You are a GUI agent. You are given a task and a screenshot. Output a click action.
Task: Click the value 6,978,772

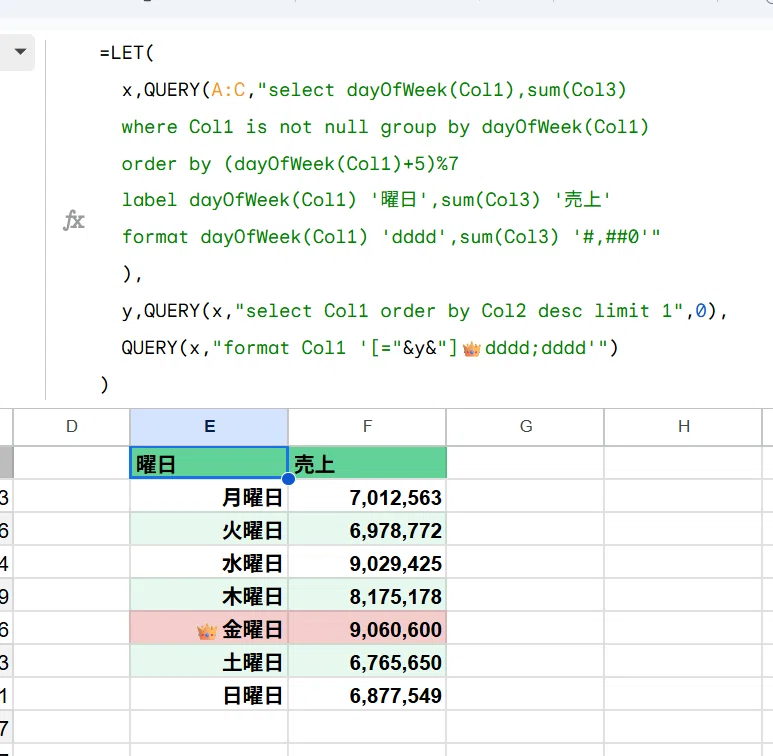[395, 531]
